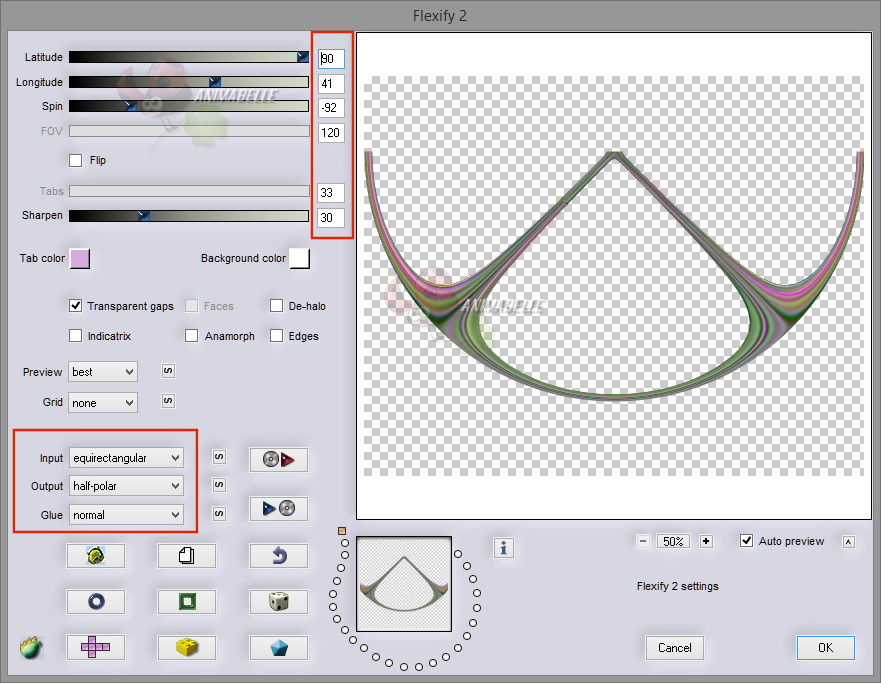Image resolution: width=881 pixels, height=683 pixels.
Task: Click the Longitude slider track
Action: [189, 82]
